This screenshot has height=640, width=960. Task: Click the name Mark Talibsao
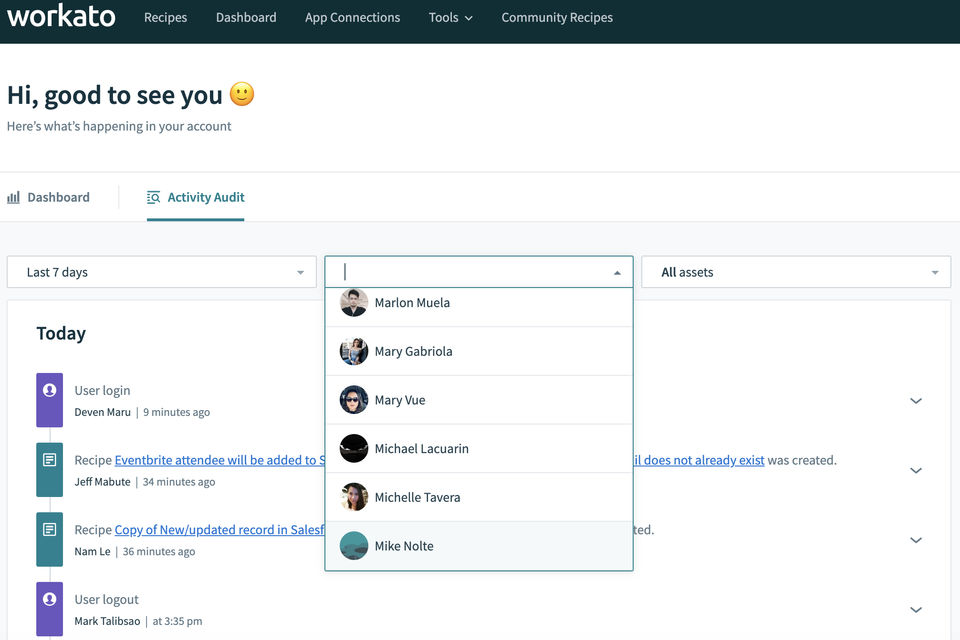[x=107, y=621]
